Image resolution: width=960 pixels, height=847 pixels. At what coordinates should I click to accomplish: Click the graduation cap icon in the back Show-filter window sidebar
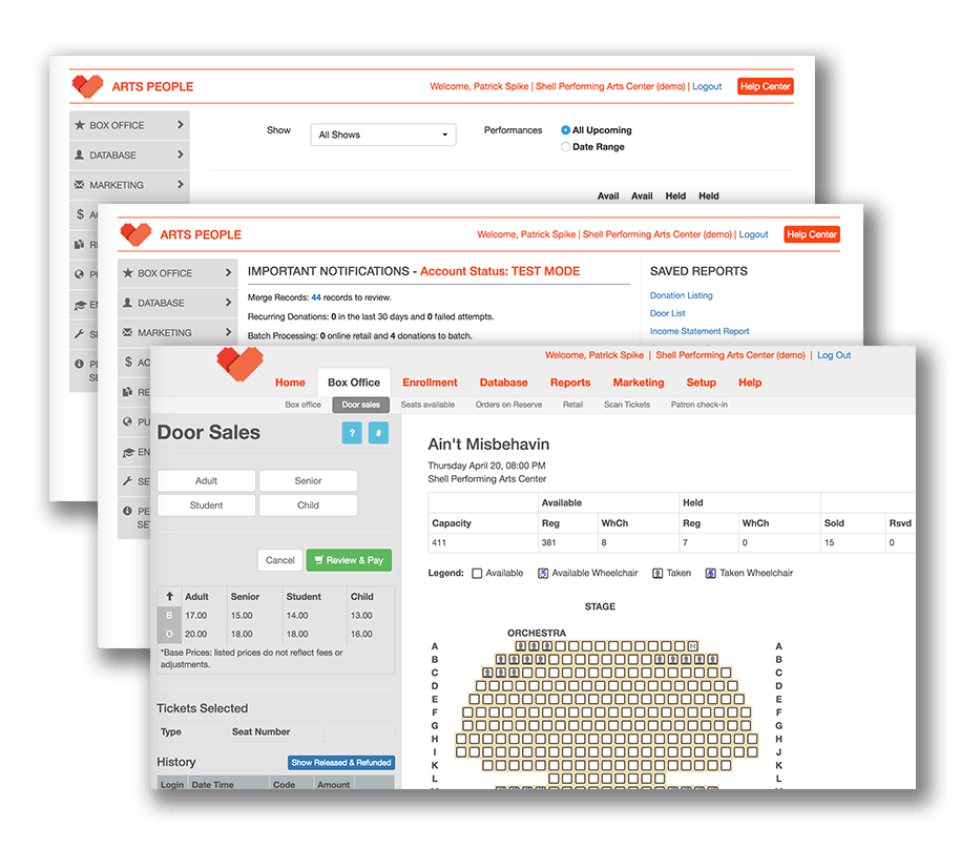coord(80,304)
